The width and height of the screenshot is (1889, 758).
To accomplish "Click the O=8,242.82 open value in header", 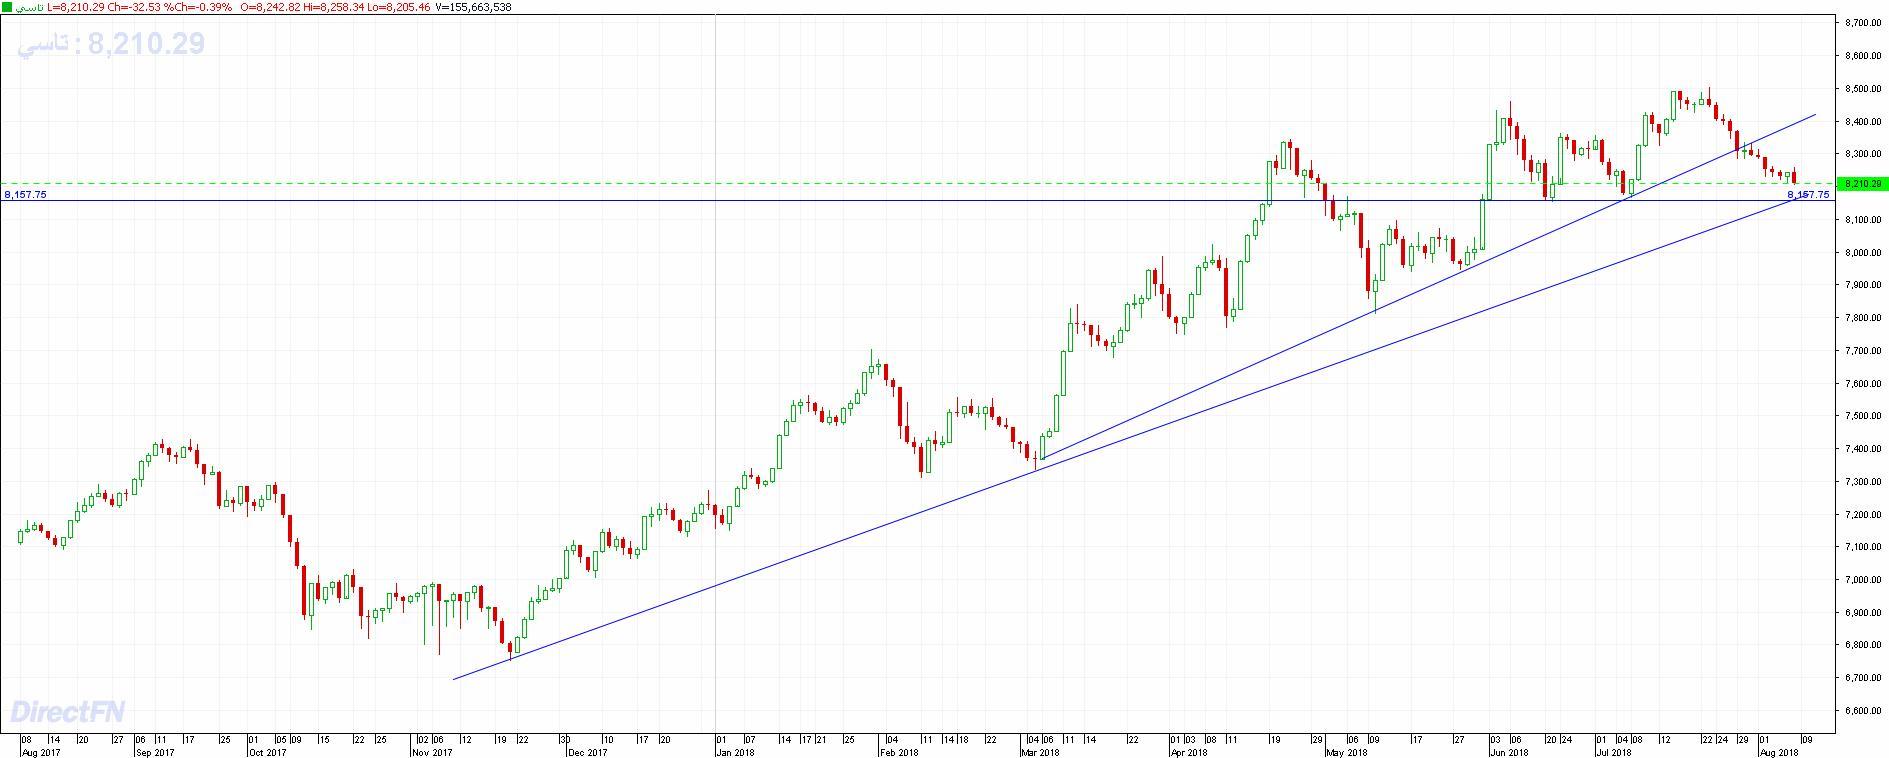I will tap(273, 7).
